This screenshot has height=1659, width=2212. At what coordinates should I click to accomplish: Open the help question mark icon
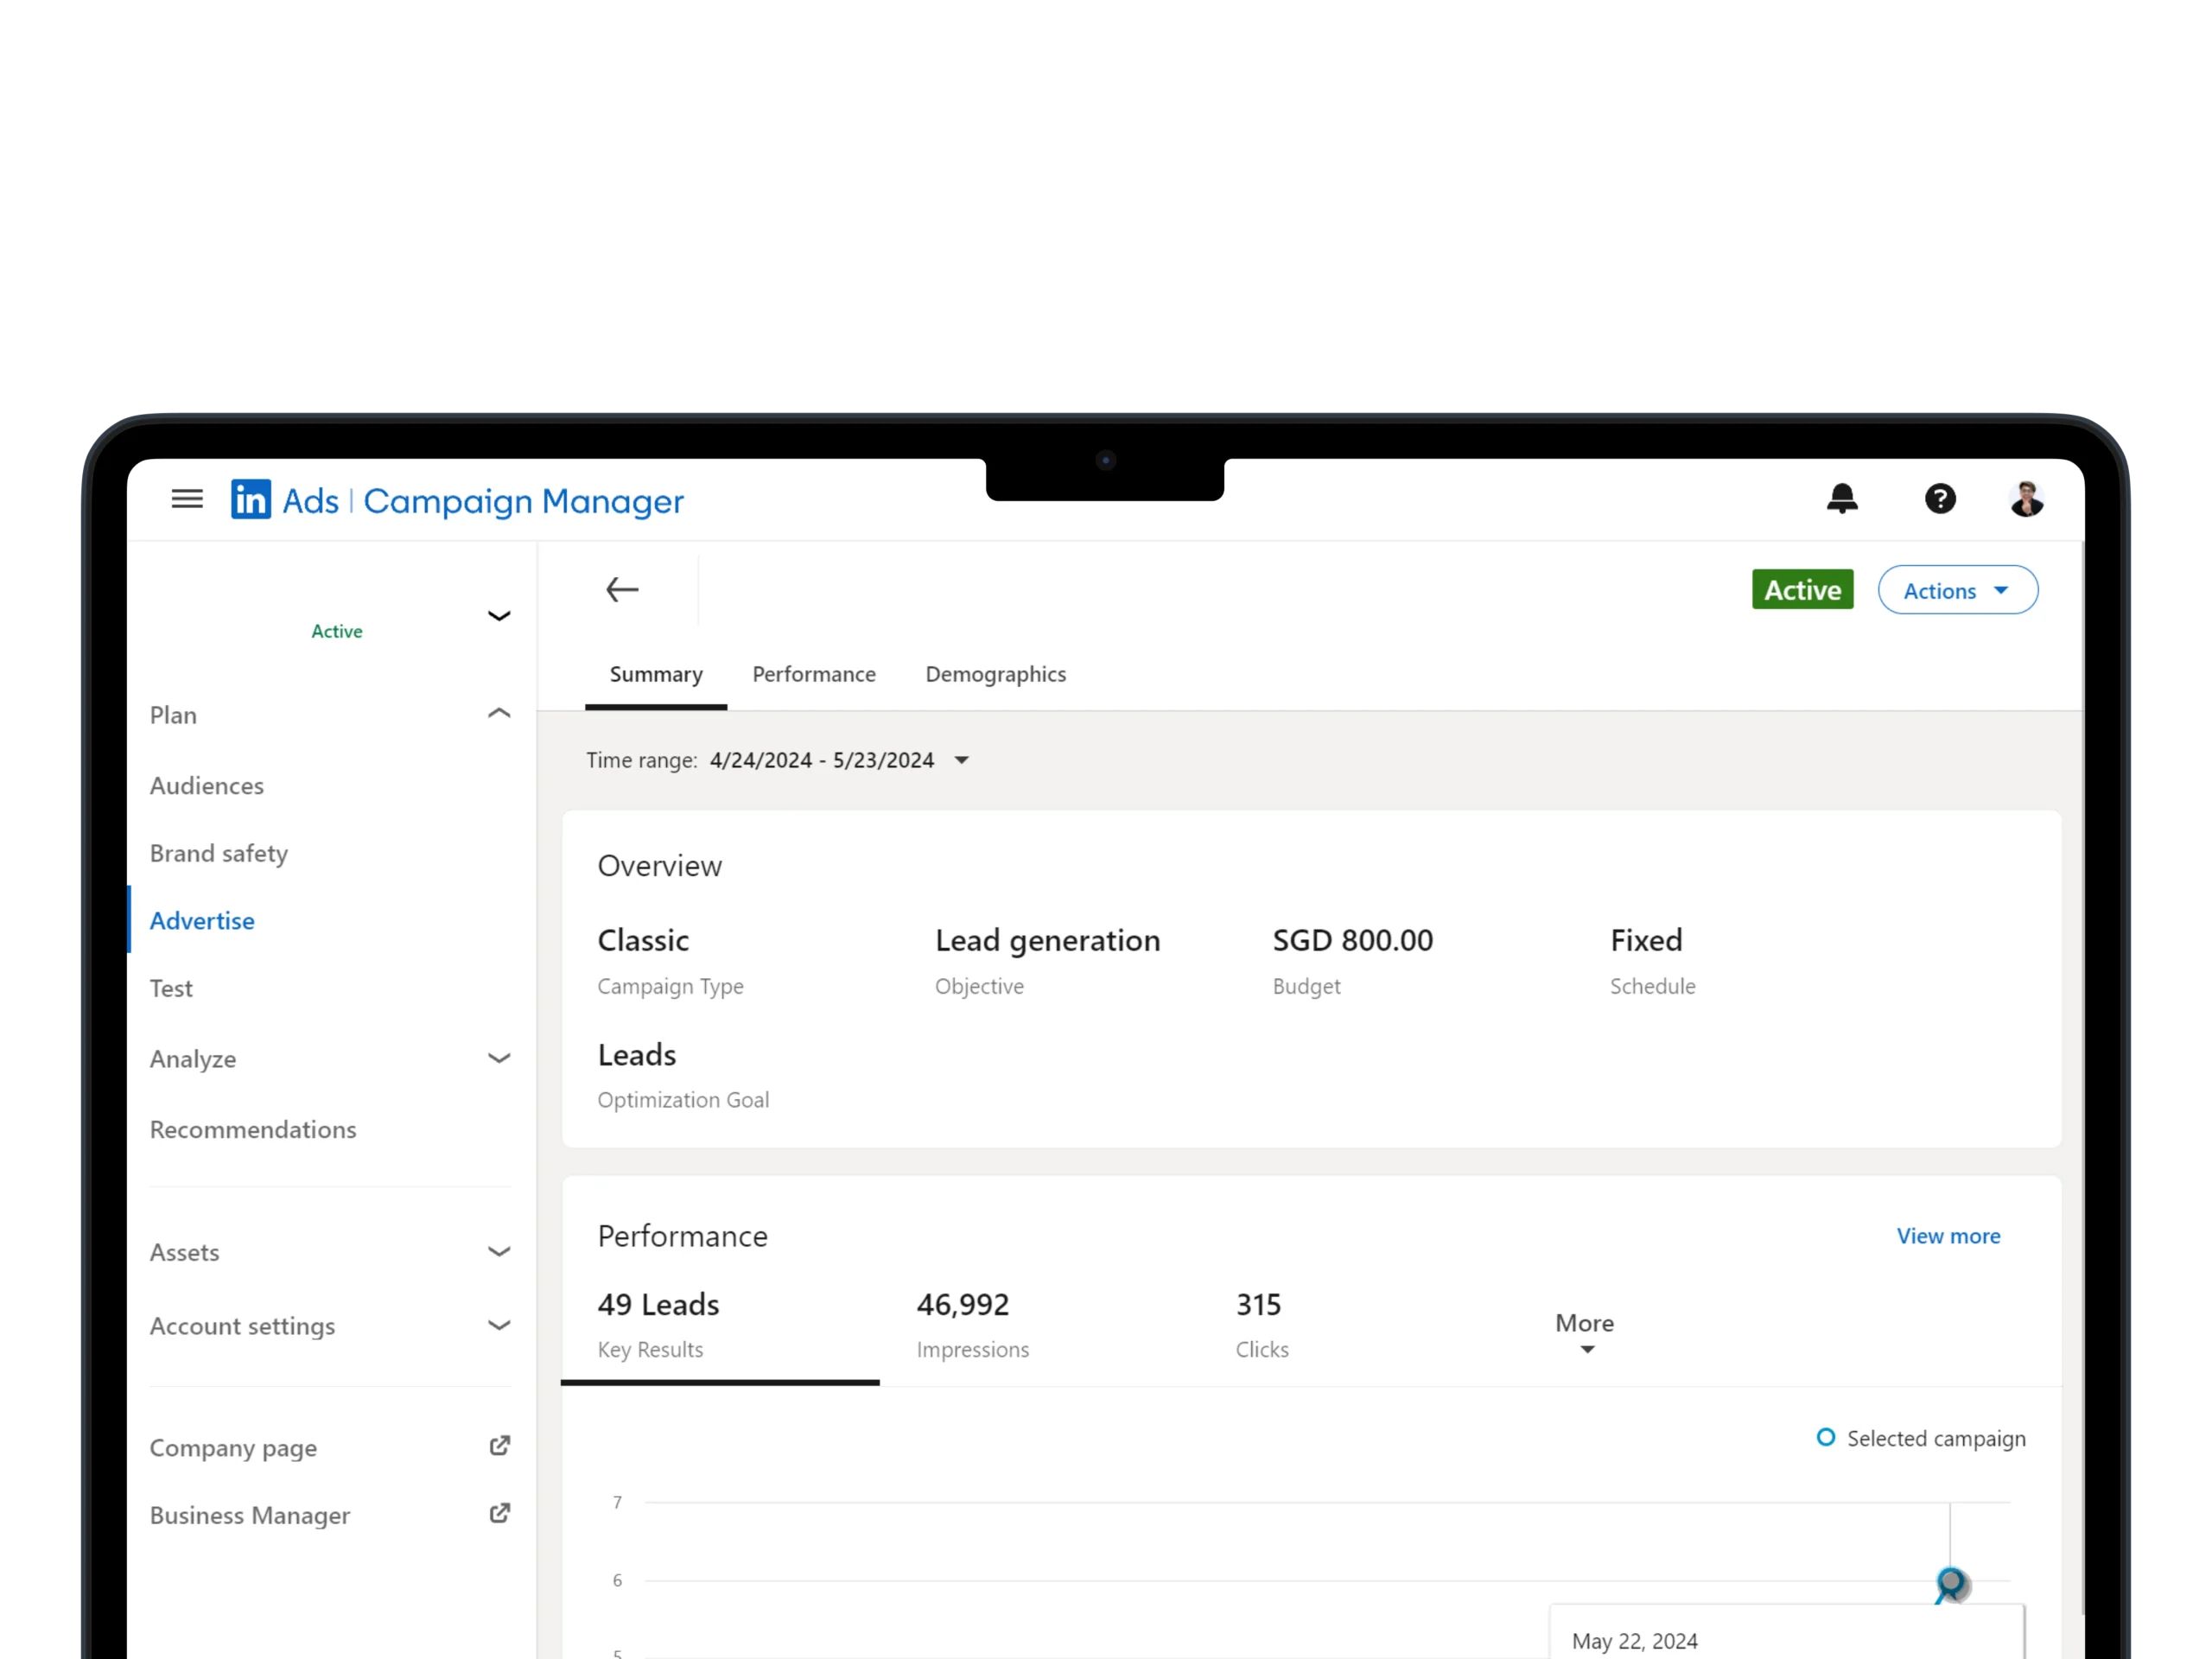1940,498
